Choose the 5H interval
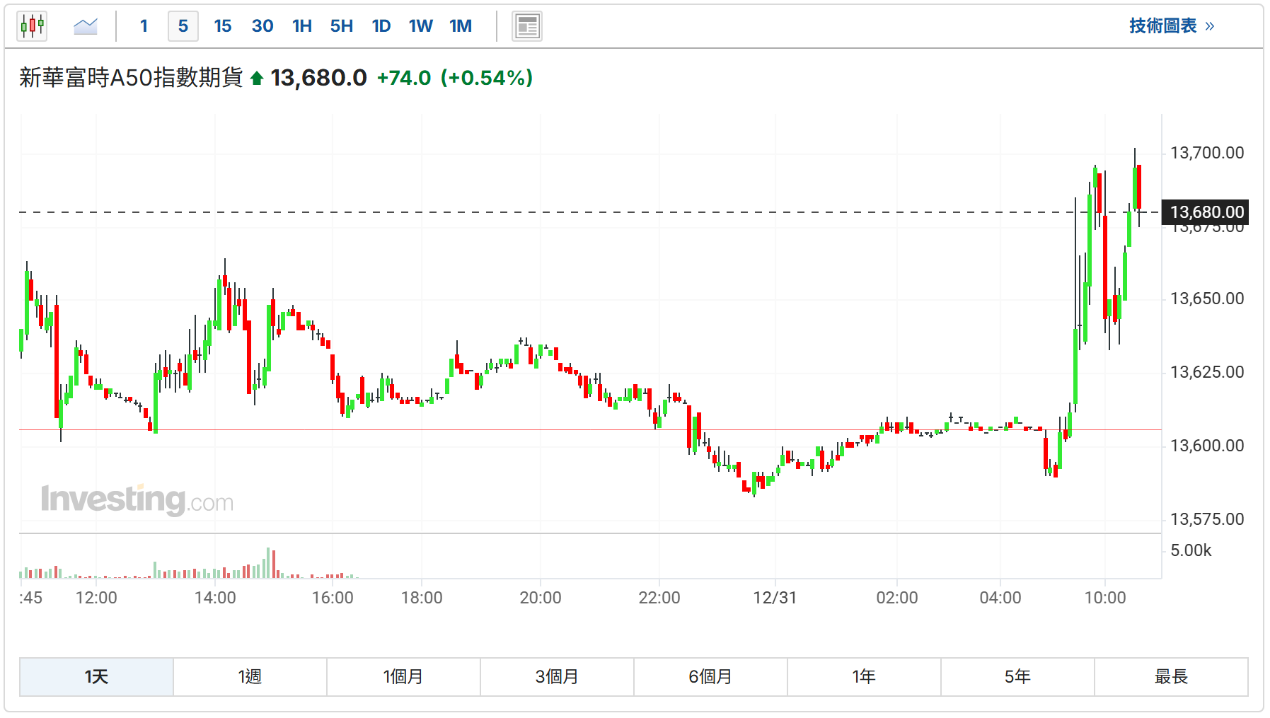 [x=342, y=26]
